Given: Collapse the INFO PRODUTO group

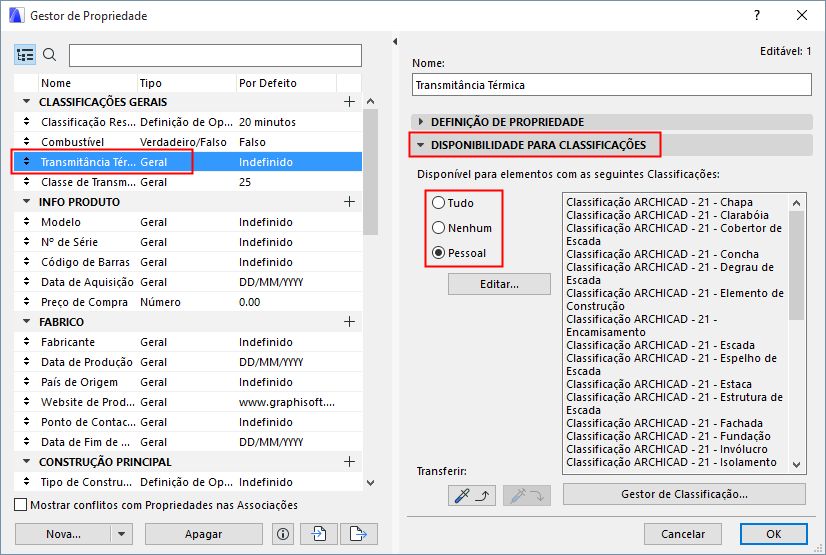Looking at the screenshot, I should (26, 201).
